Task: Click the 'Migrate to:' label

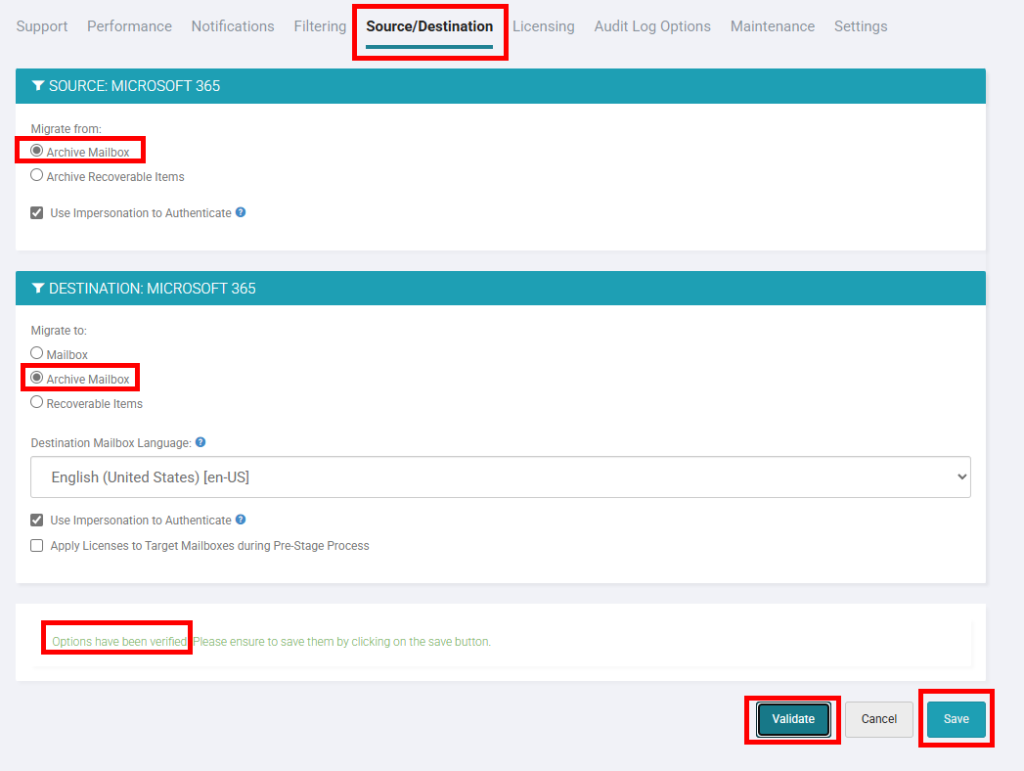Action: coord(59,330)
